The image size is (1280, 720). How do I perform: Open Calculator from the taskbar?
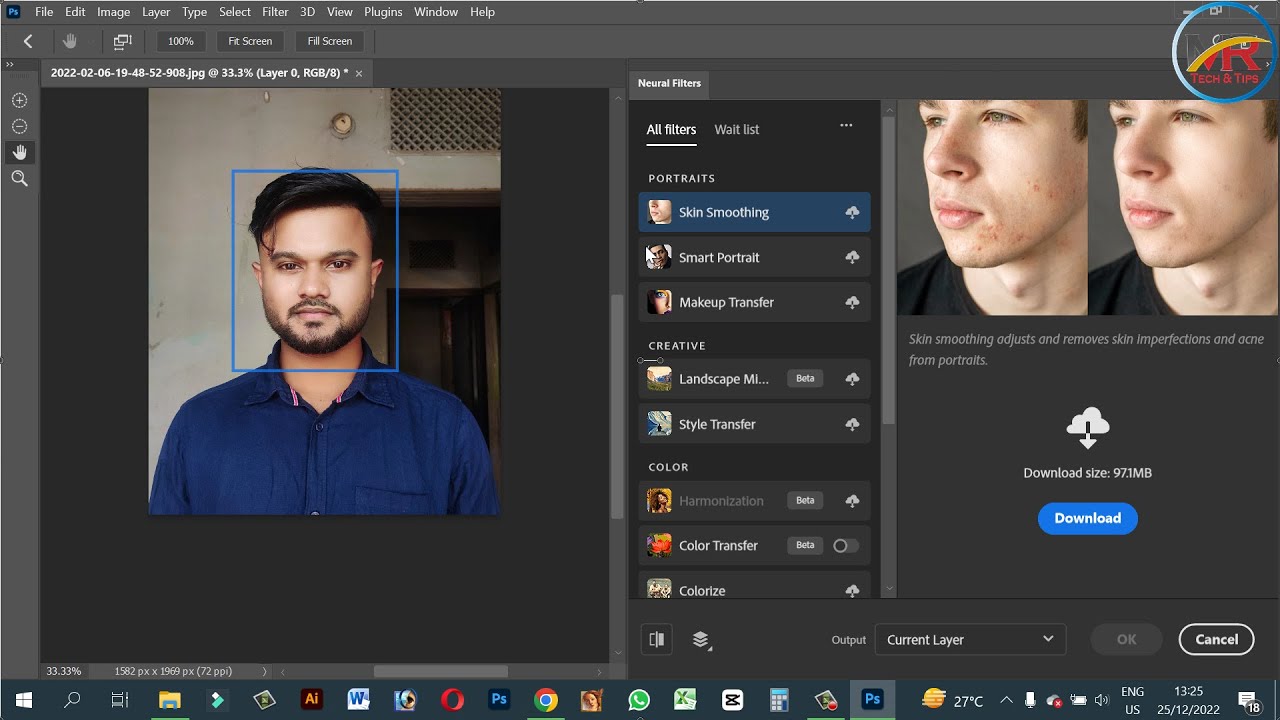779,700
